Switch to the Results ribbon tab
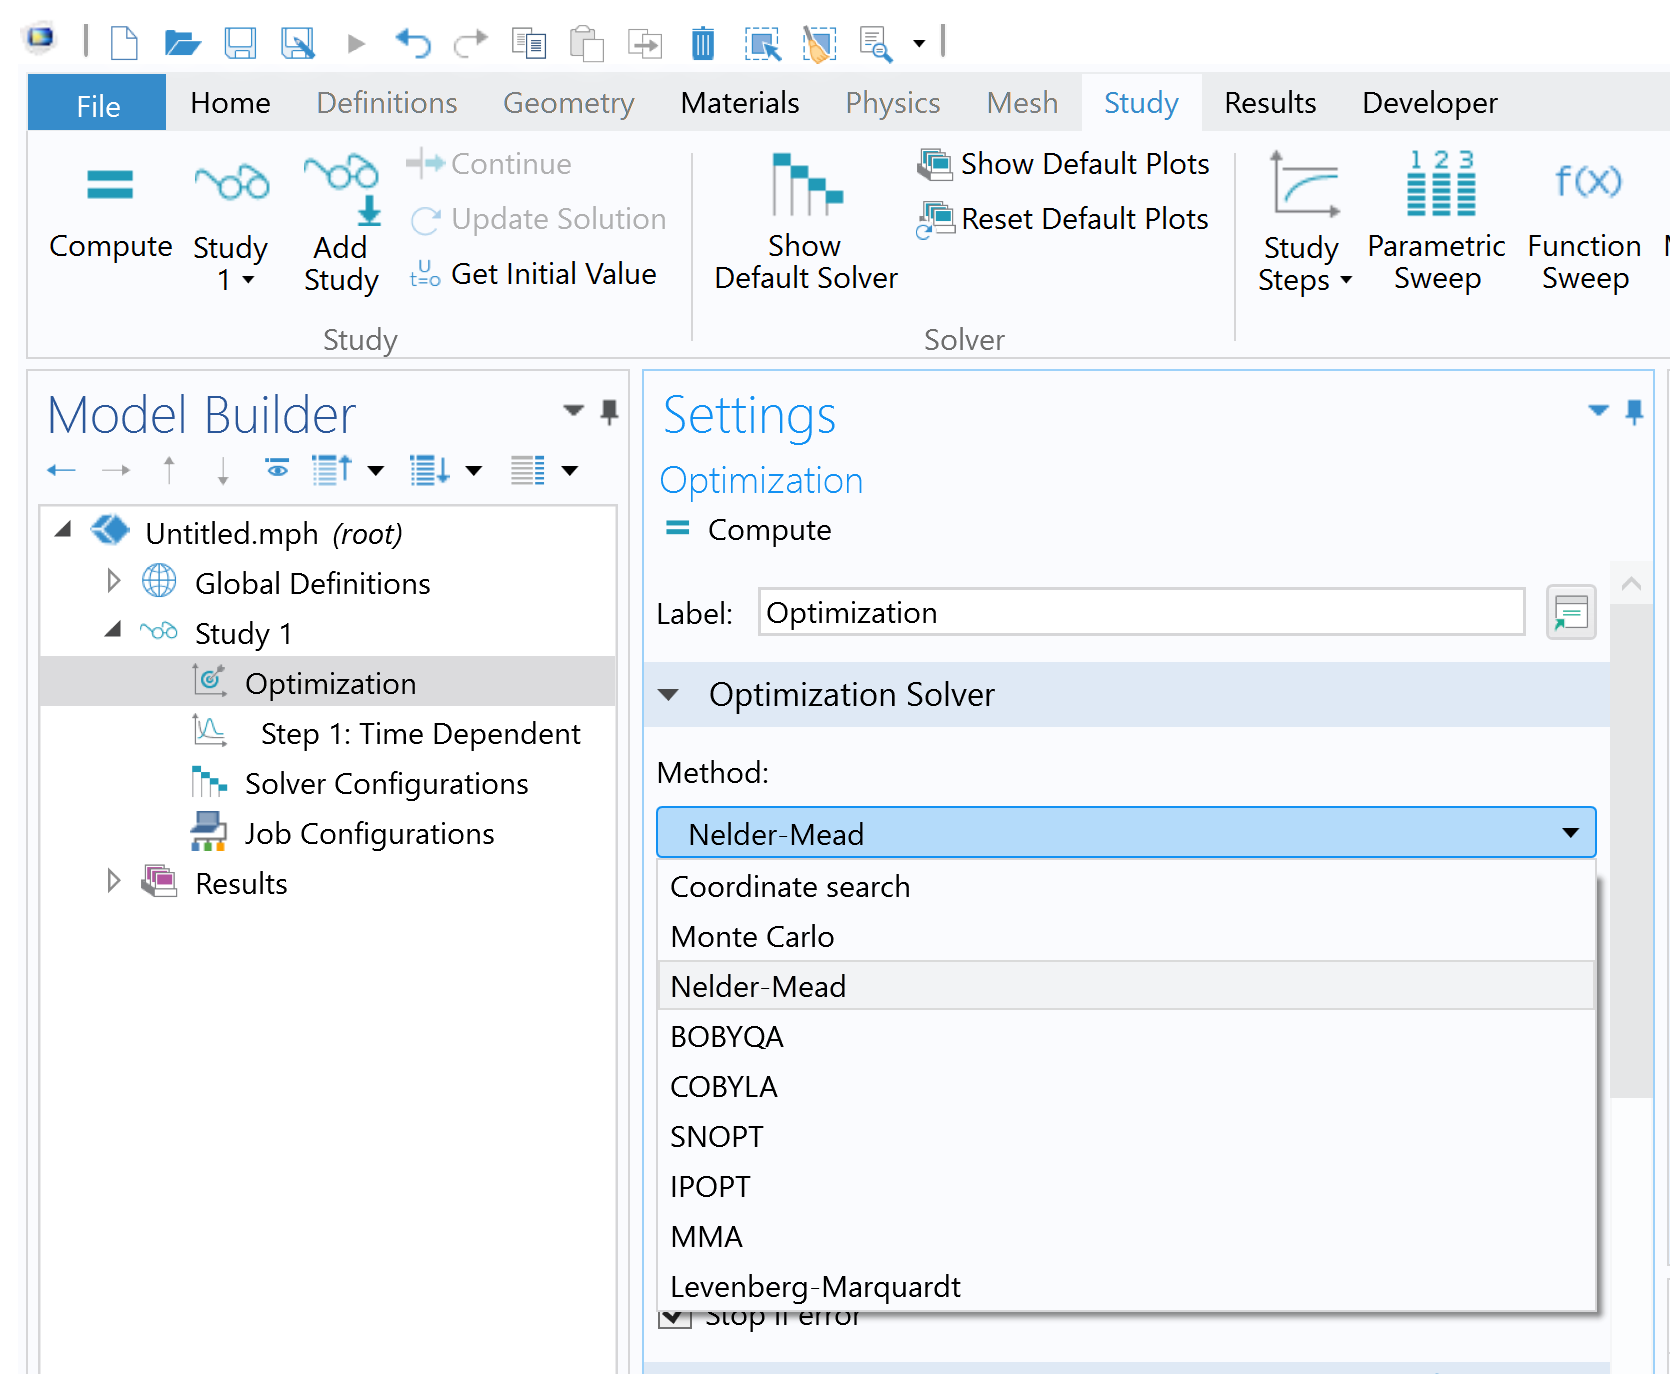The height and width of the screenshot is (1374, 1670). pyautogui.click(x=1269, y=103)
